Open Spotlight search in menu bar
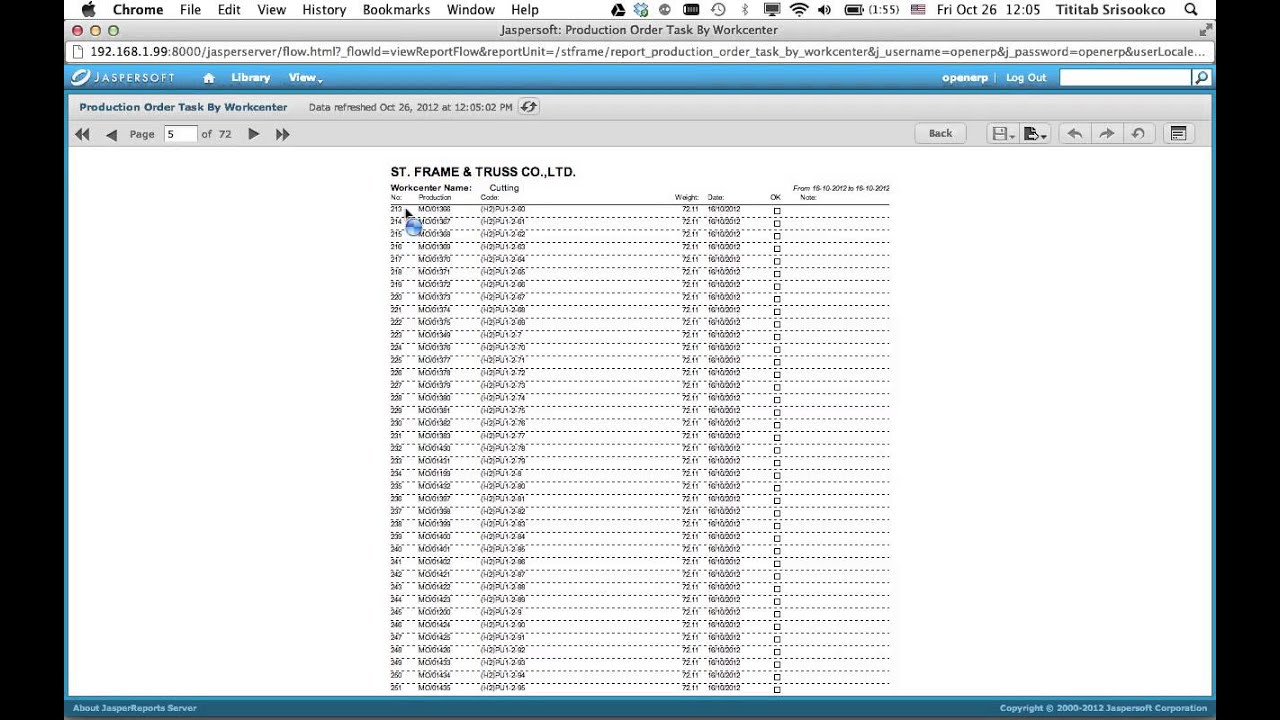The width and height of the screenshot is (1280, 720). [1191, 10]
